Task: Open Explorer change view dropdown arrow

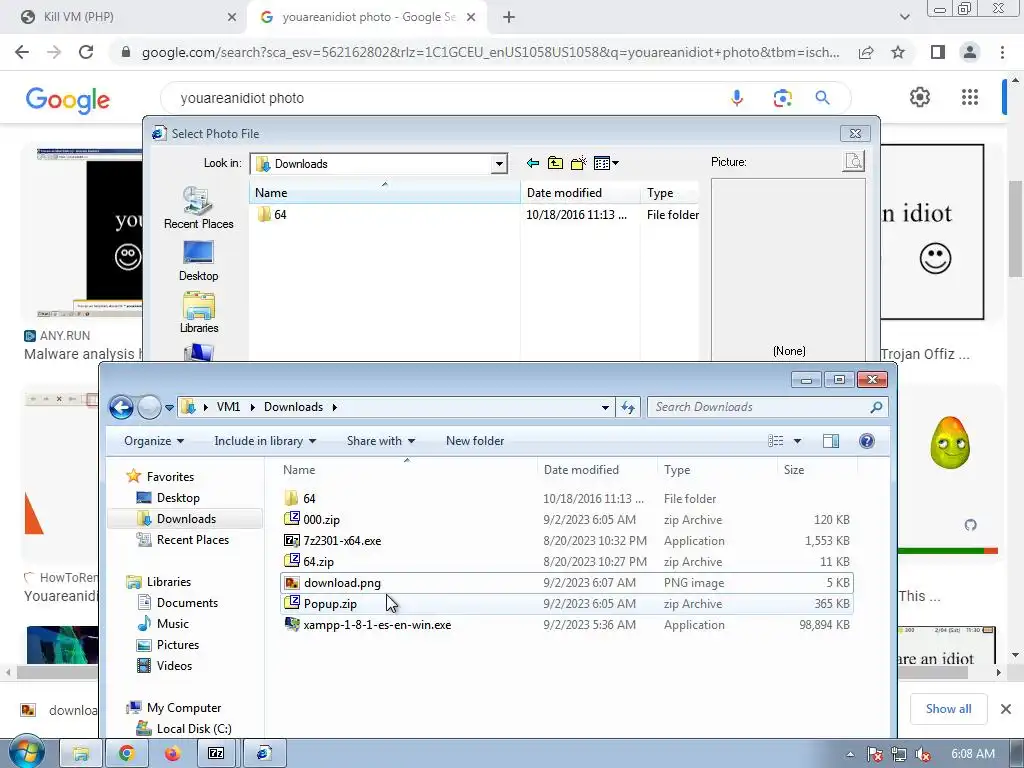Action: (797, 441)
